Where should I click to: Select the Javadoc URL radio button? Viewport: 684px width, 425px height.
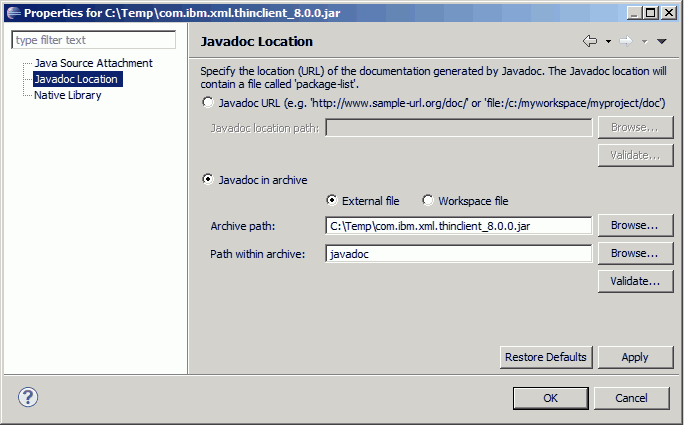[x=208, y=103]
